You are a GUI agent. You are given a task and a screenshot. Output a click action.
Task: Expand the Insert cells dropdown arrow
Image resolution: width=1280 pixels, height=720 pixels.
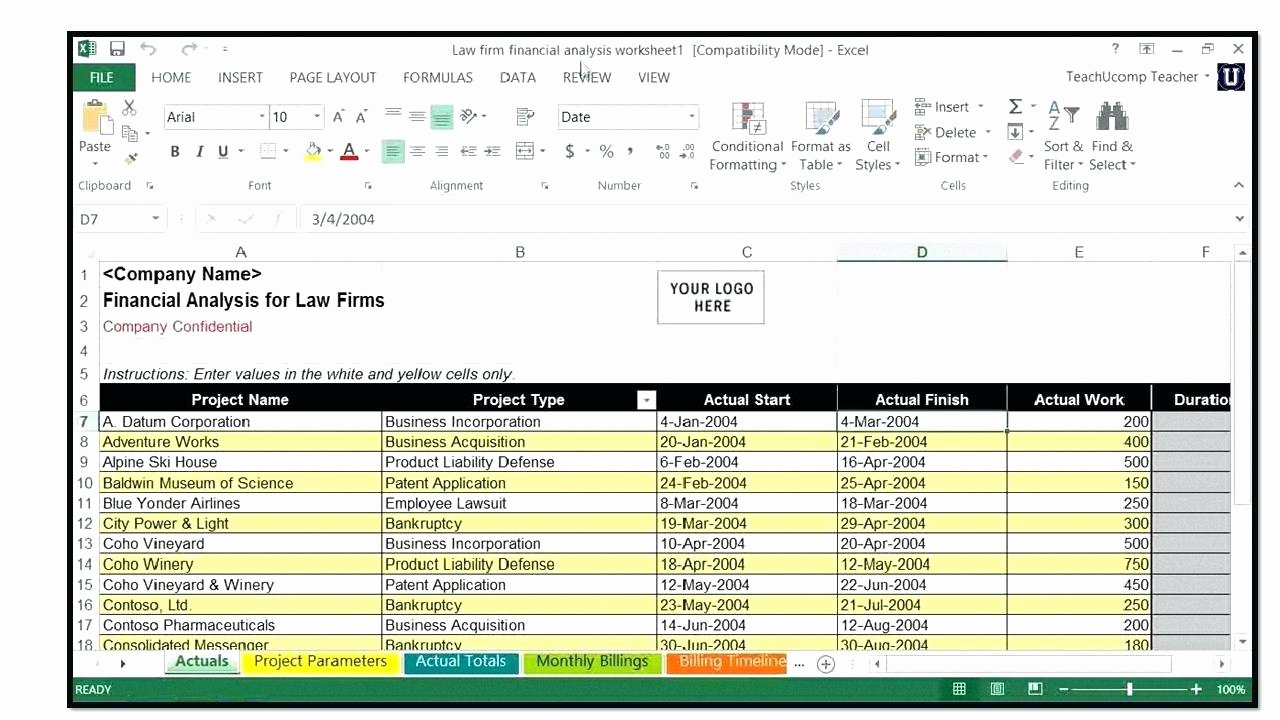tap(981, 107)
